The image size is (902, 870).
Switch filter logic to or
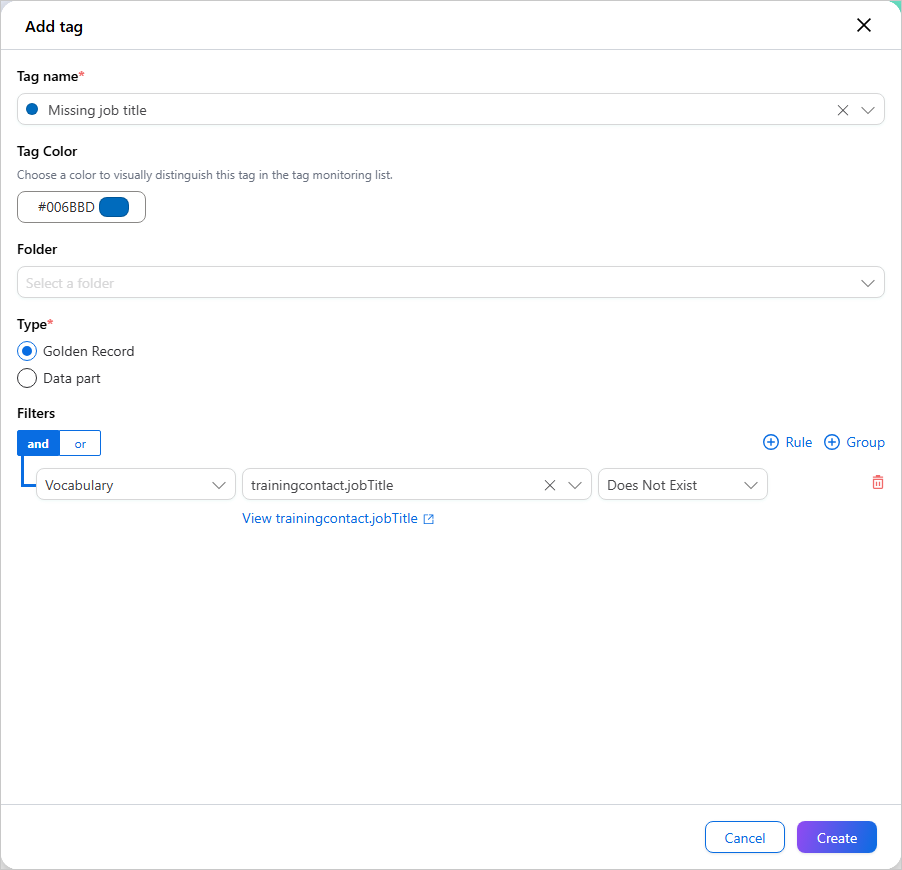coord(80,444)
